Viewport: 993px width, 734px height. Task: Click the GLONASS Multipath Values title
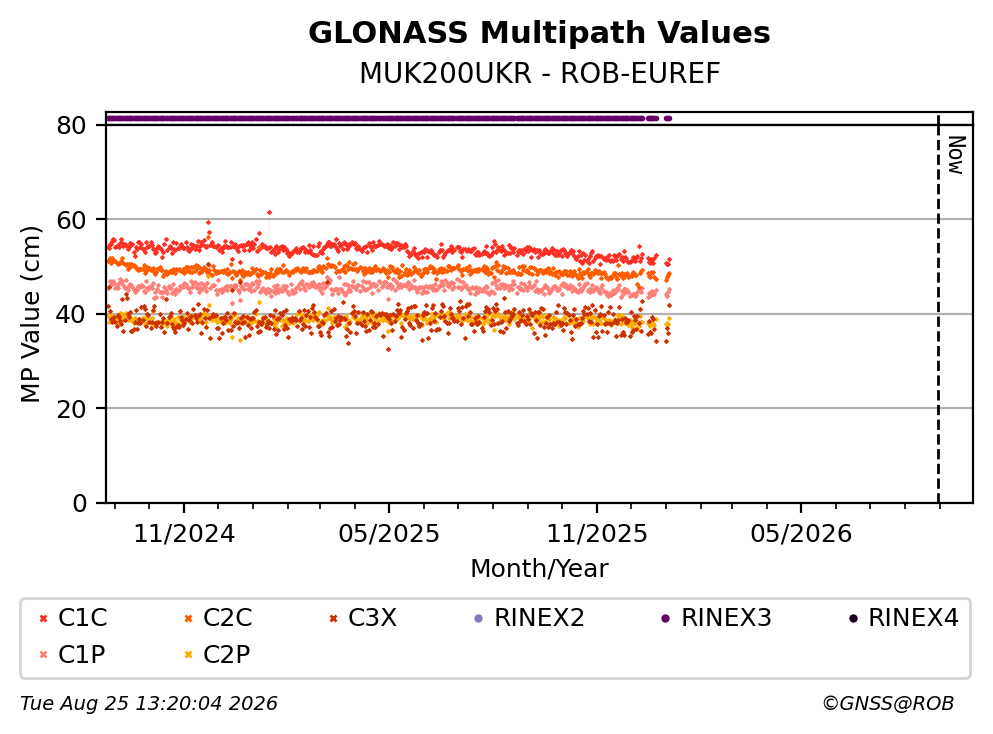[539, 33]
